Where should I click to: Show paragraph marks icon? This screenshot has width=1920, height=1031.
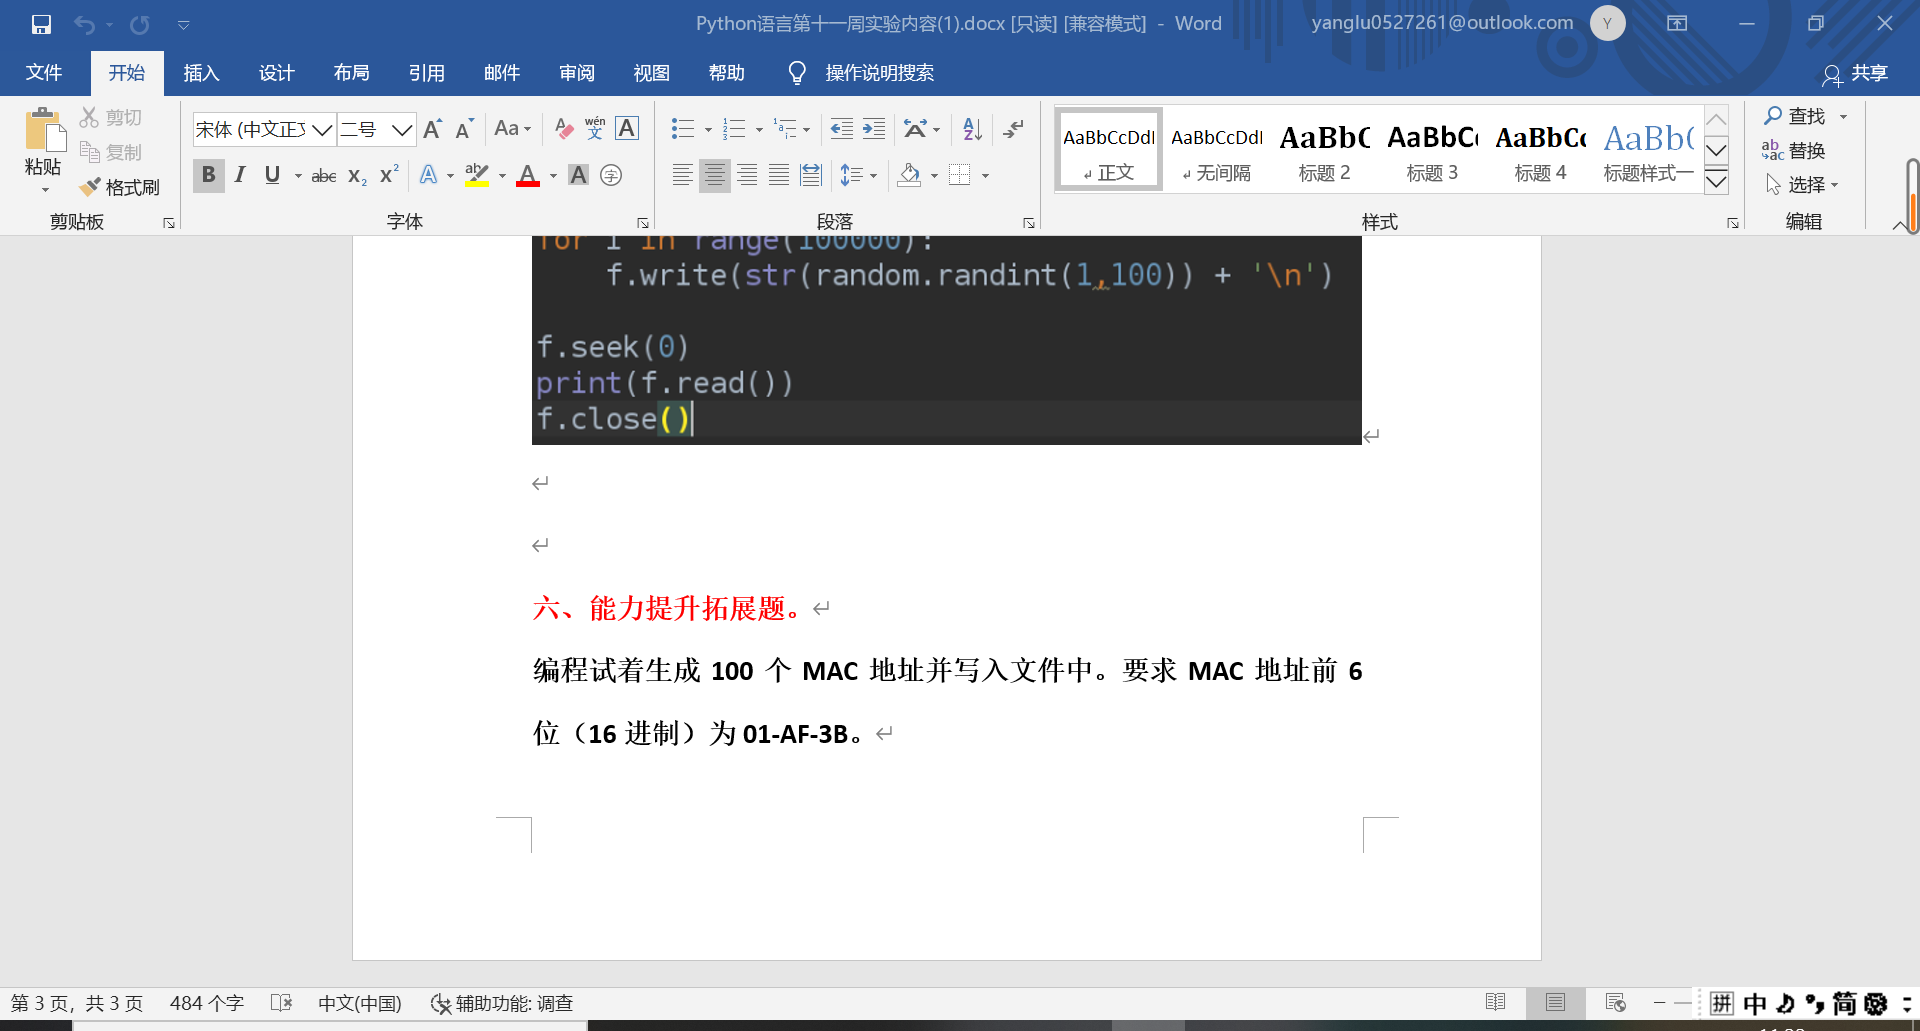click(x=1013, y=129)
